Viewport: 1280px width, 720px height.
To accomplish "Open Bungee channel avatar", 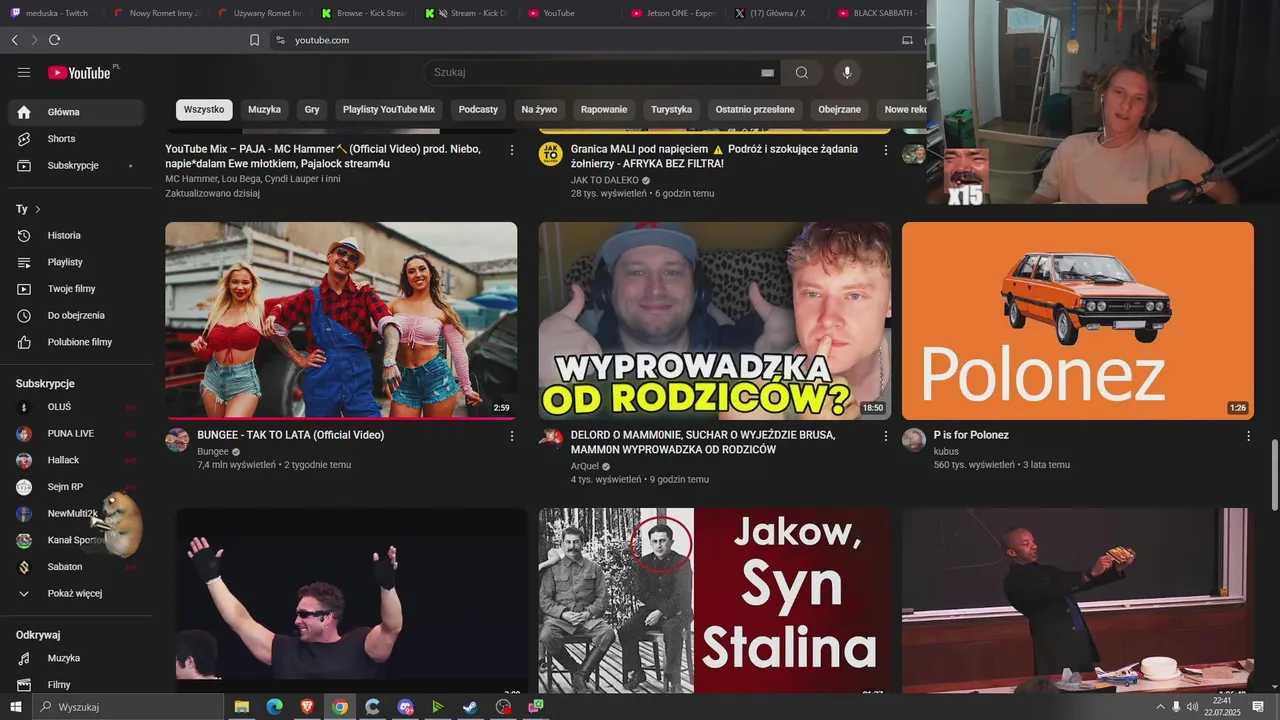I will [x=177, y=440].
